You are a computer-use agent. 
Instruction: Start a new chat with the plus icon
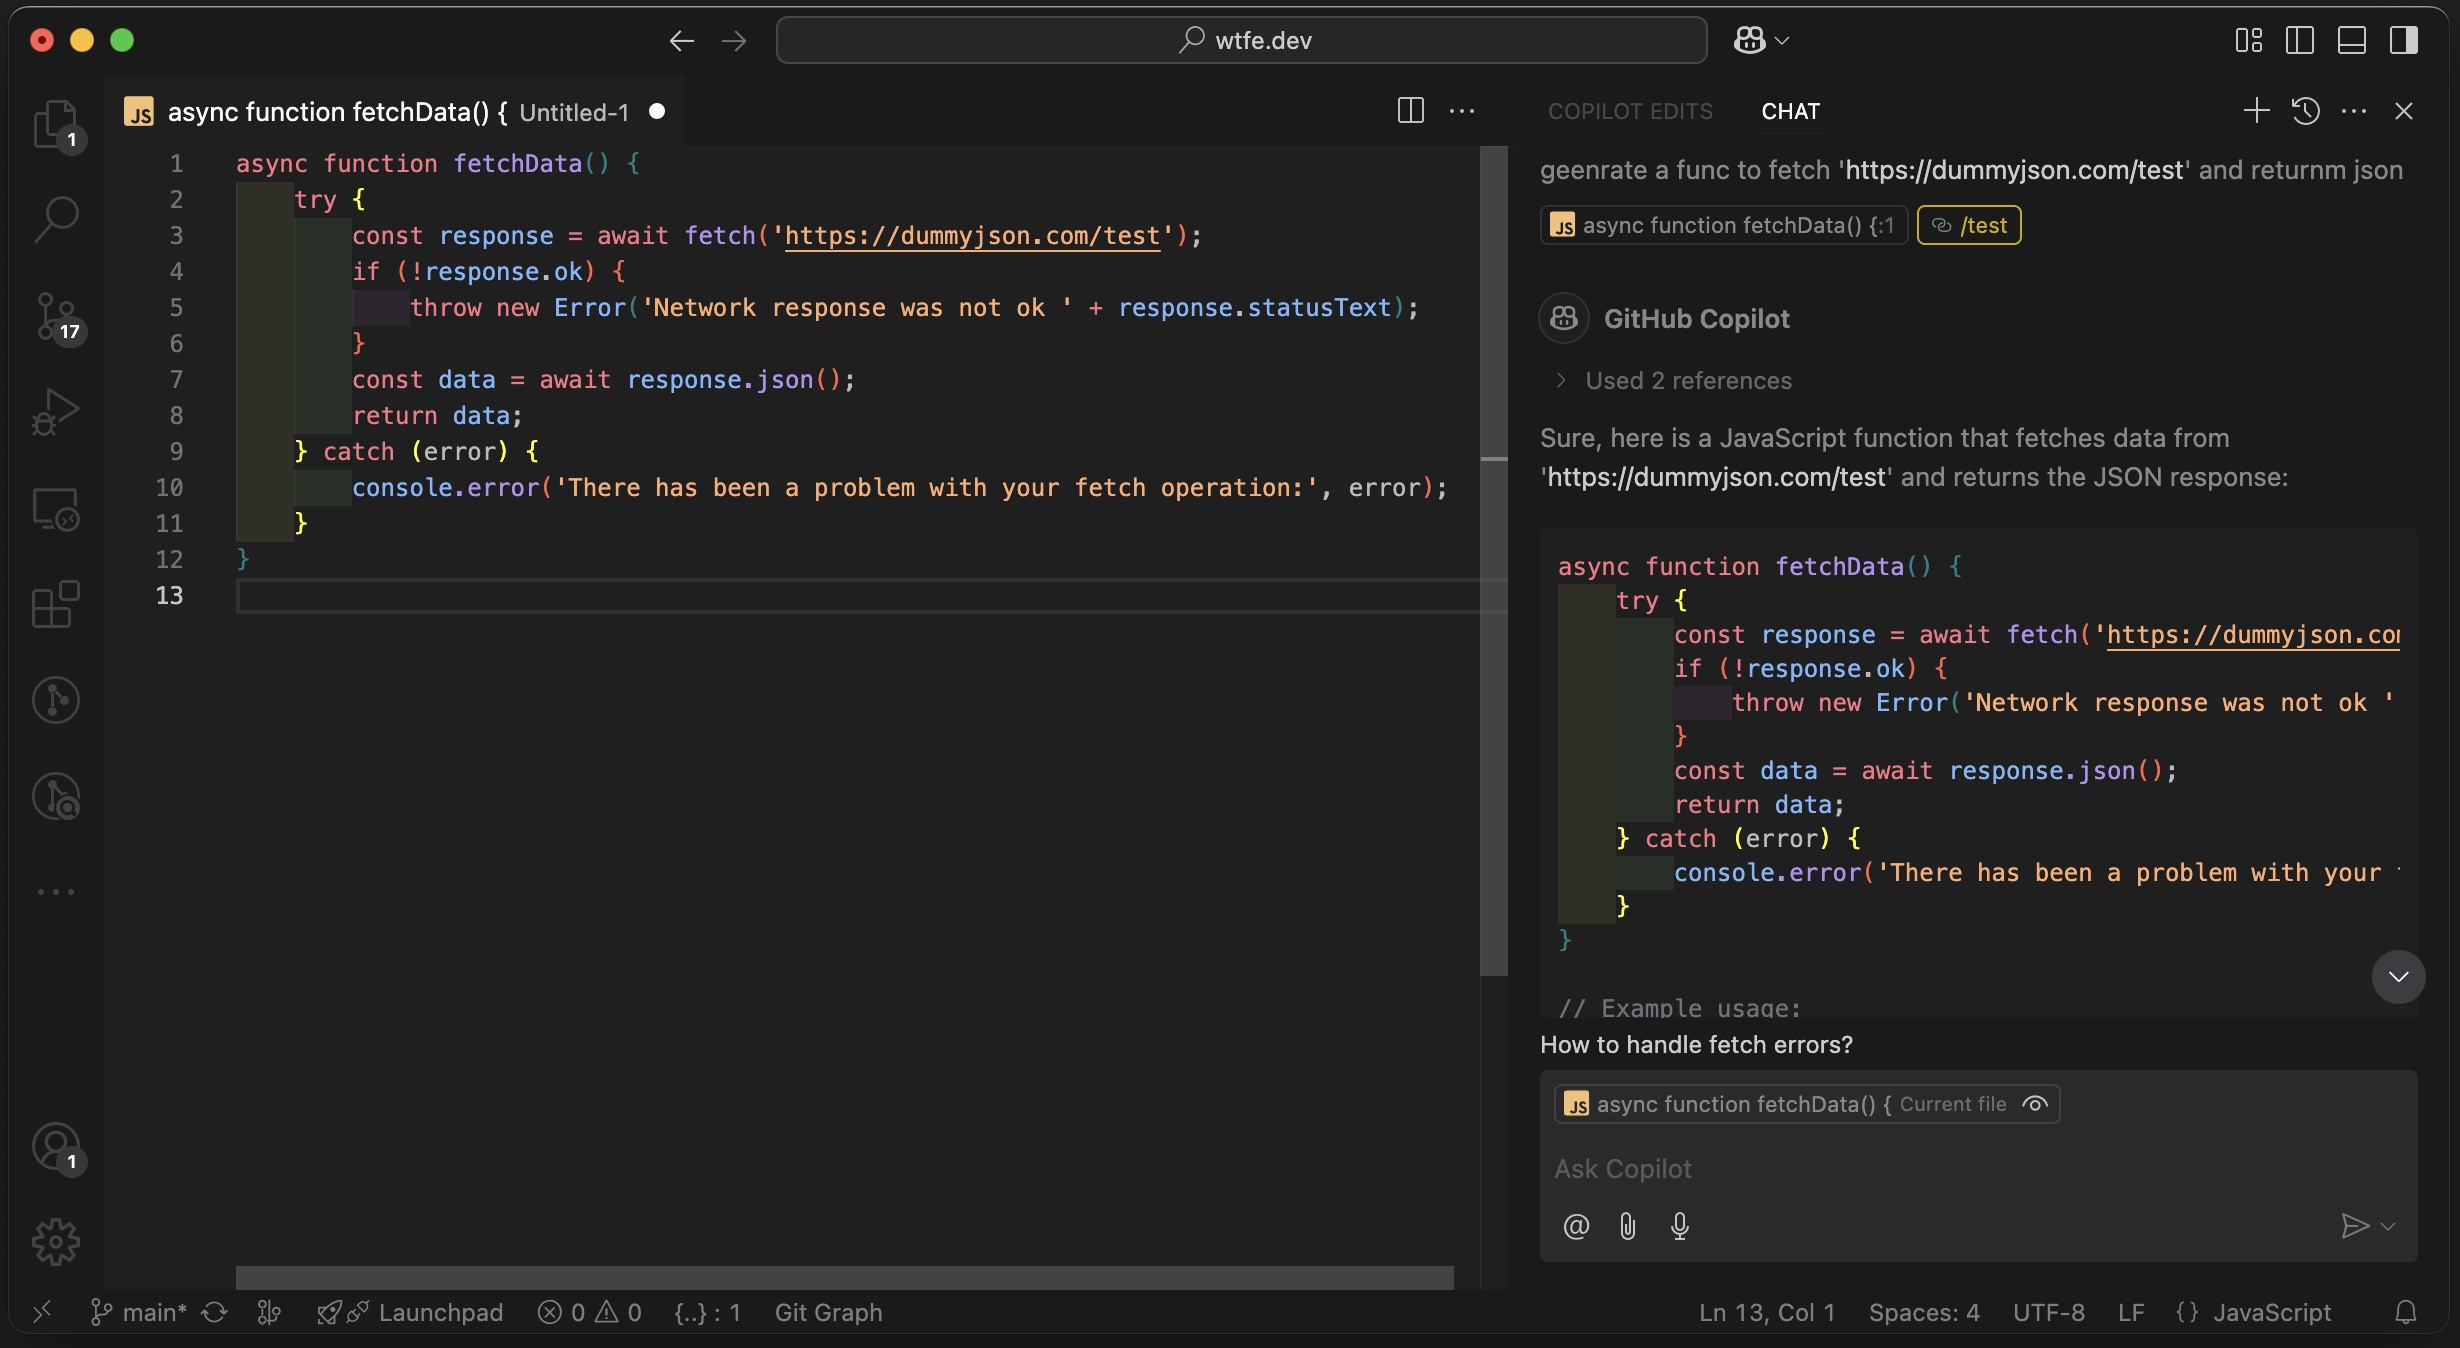2256,111
